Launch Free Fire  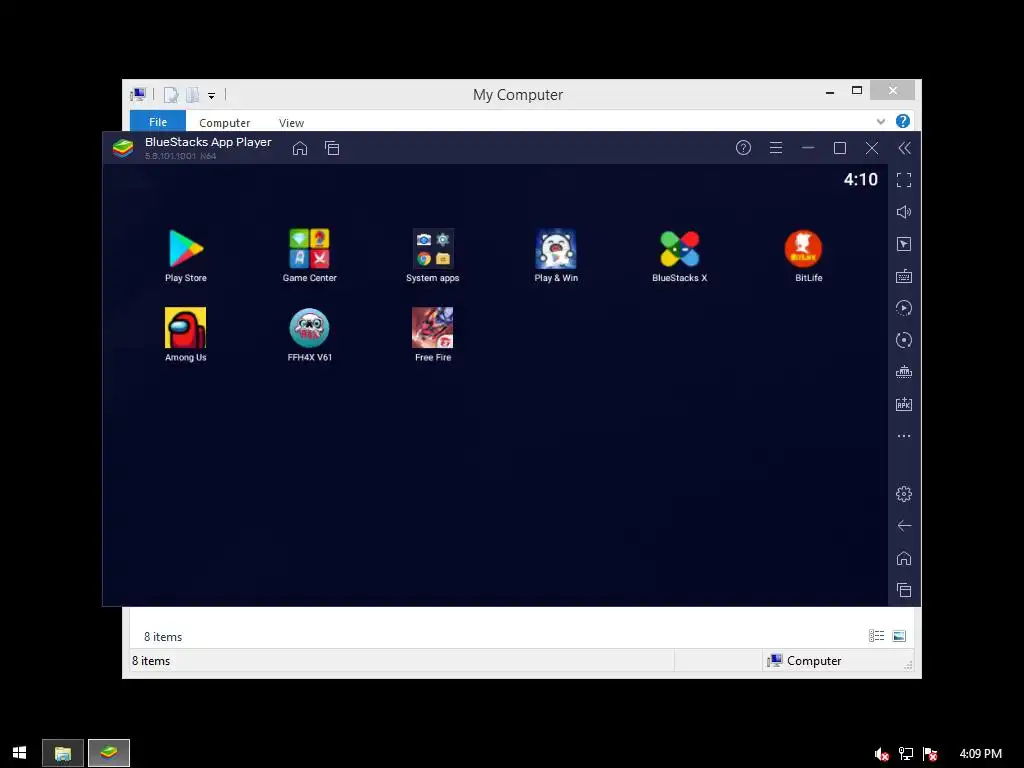pyautogui.click(x=432, y=328)
